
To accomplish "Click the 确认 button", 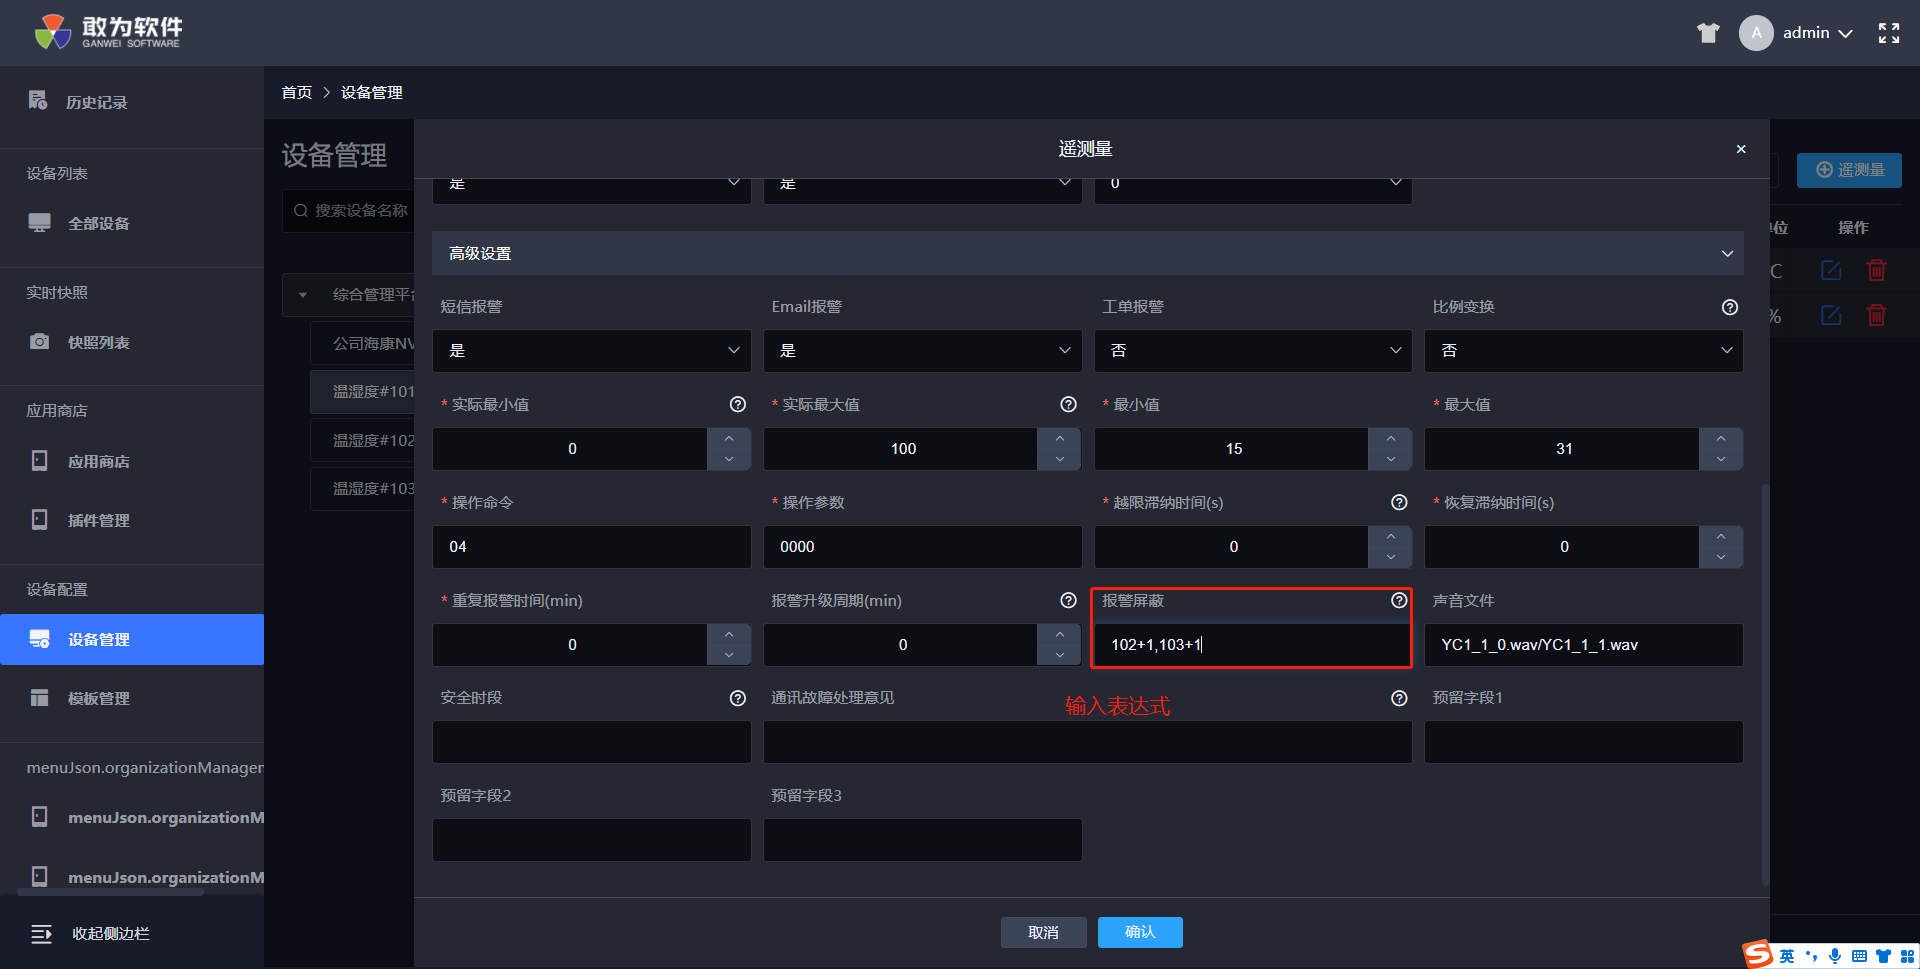I will 1140,932.
